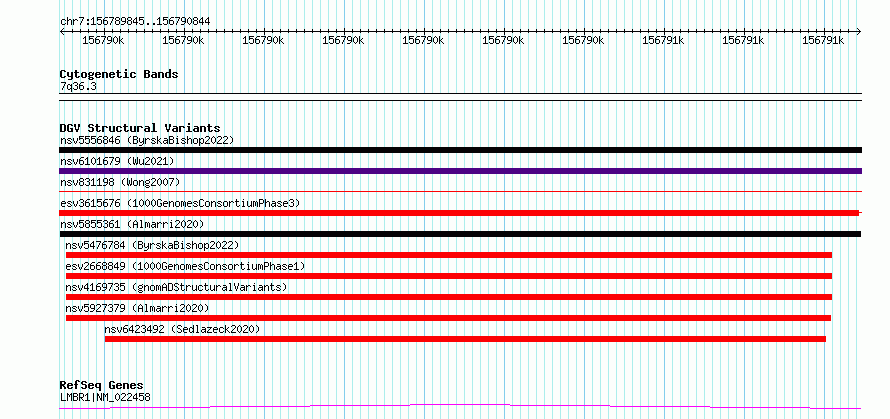Select the black nsv5855361 variant bar

point(460,234)
